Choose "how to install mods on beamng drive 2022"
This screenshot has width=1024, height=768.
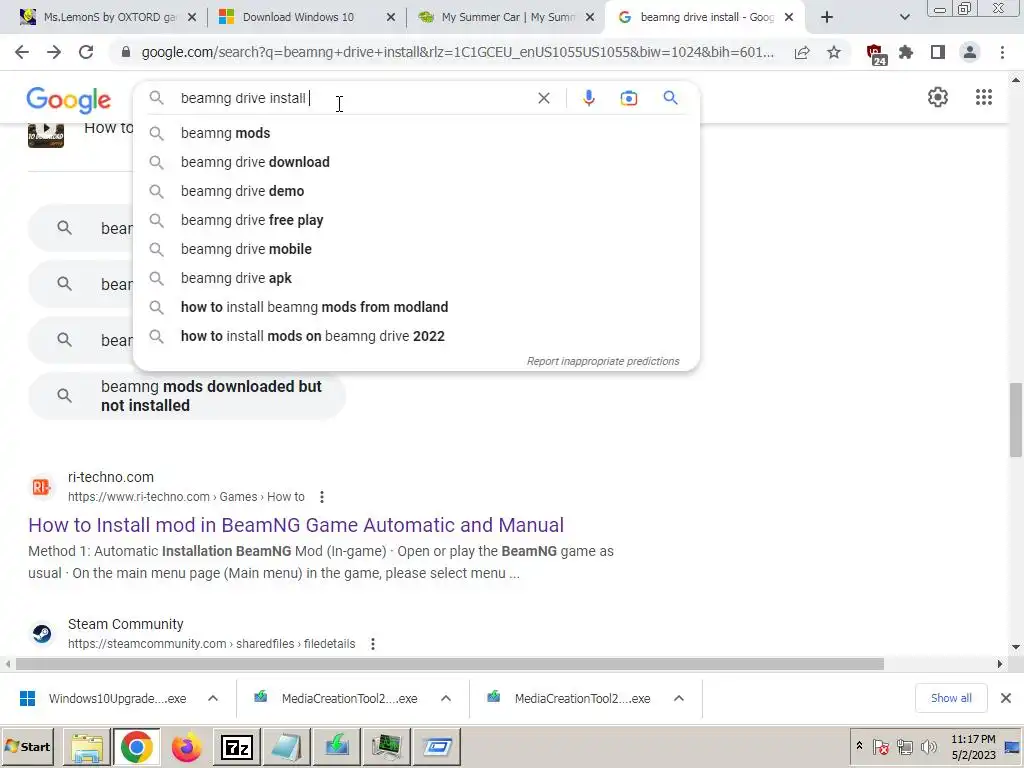pos(416,336)
